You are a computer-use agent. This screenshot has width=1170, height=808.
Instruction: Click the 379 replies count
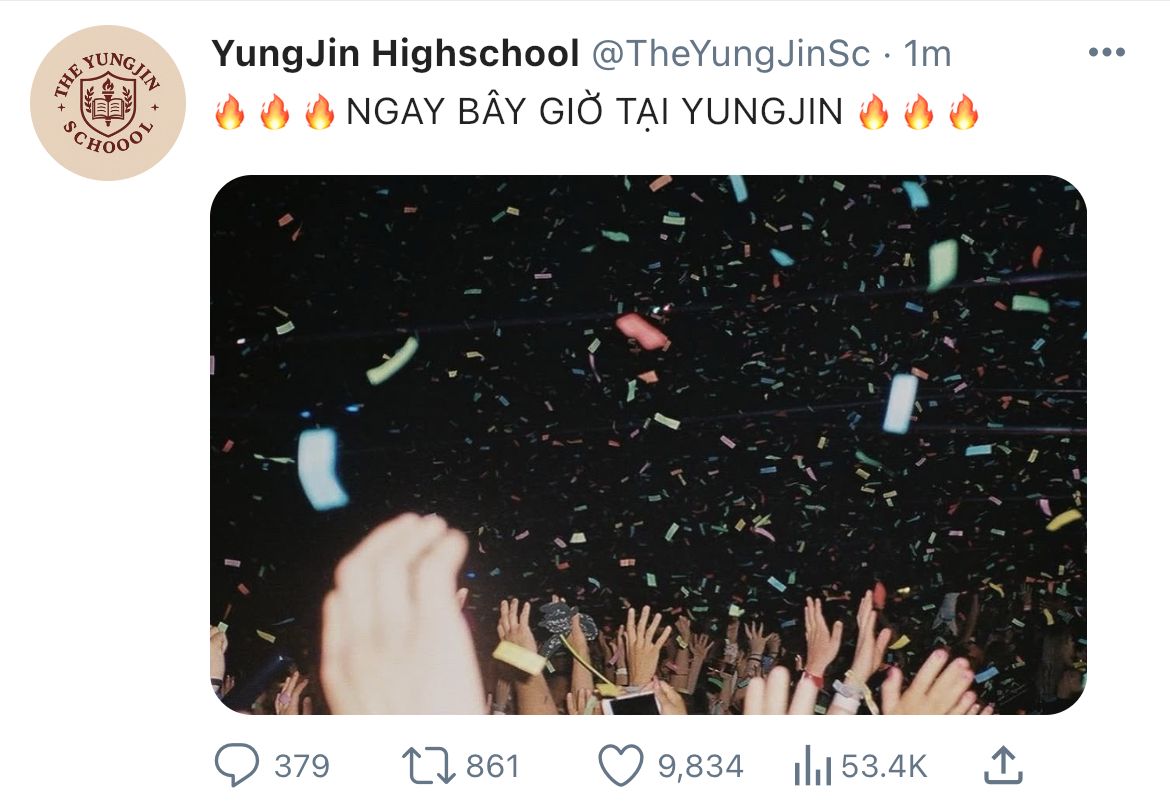(301, 766)
